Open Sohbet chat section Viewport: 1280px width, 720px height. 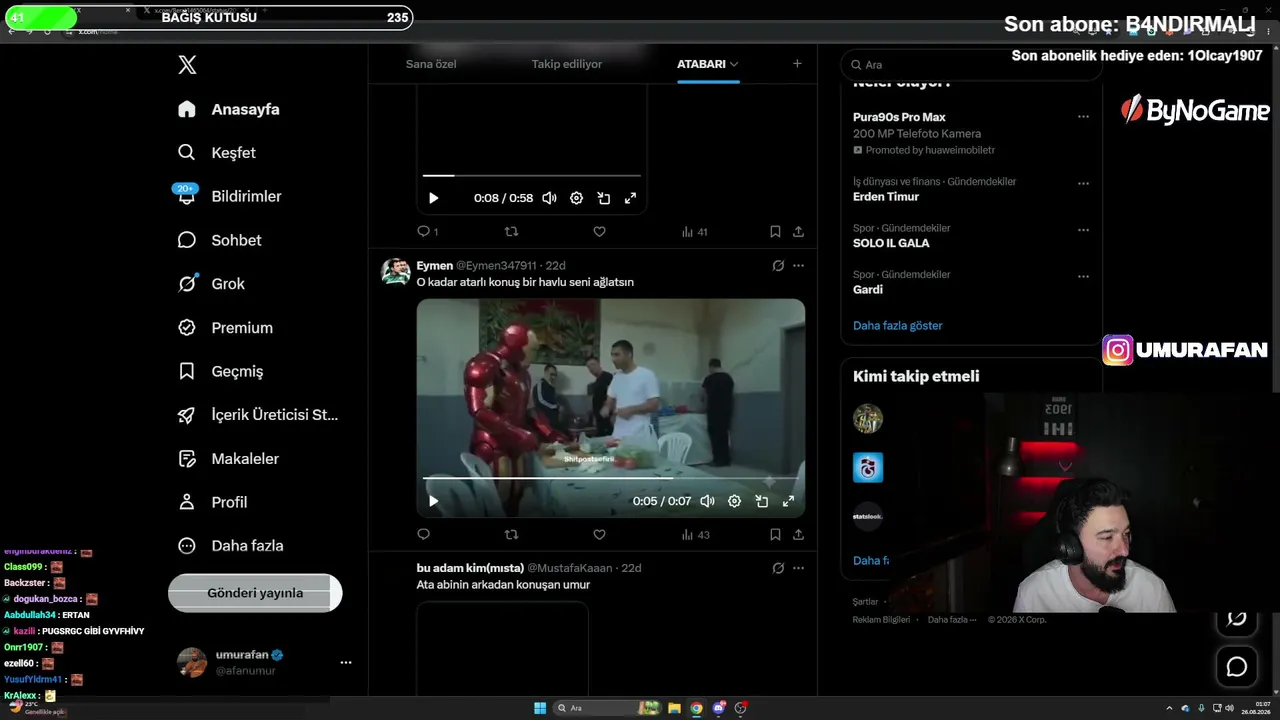click(x=219, y=240)
